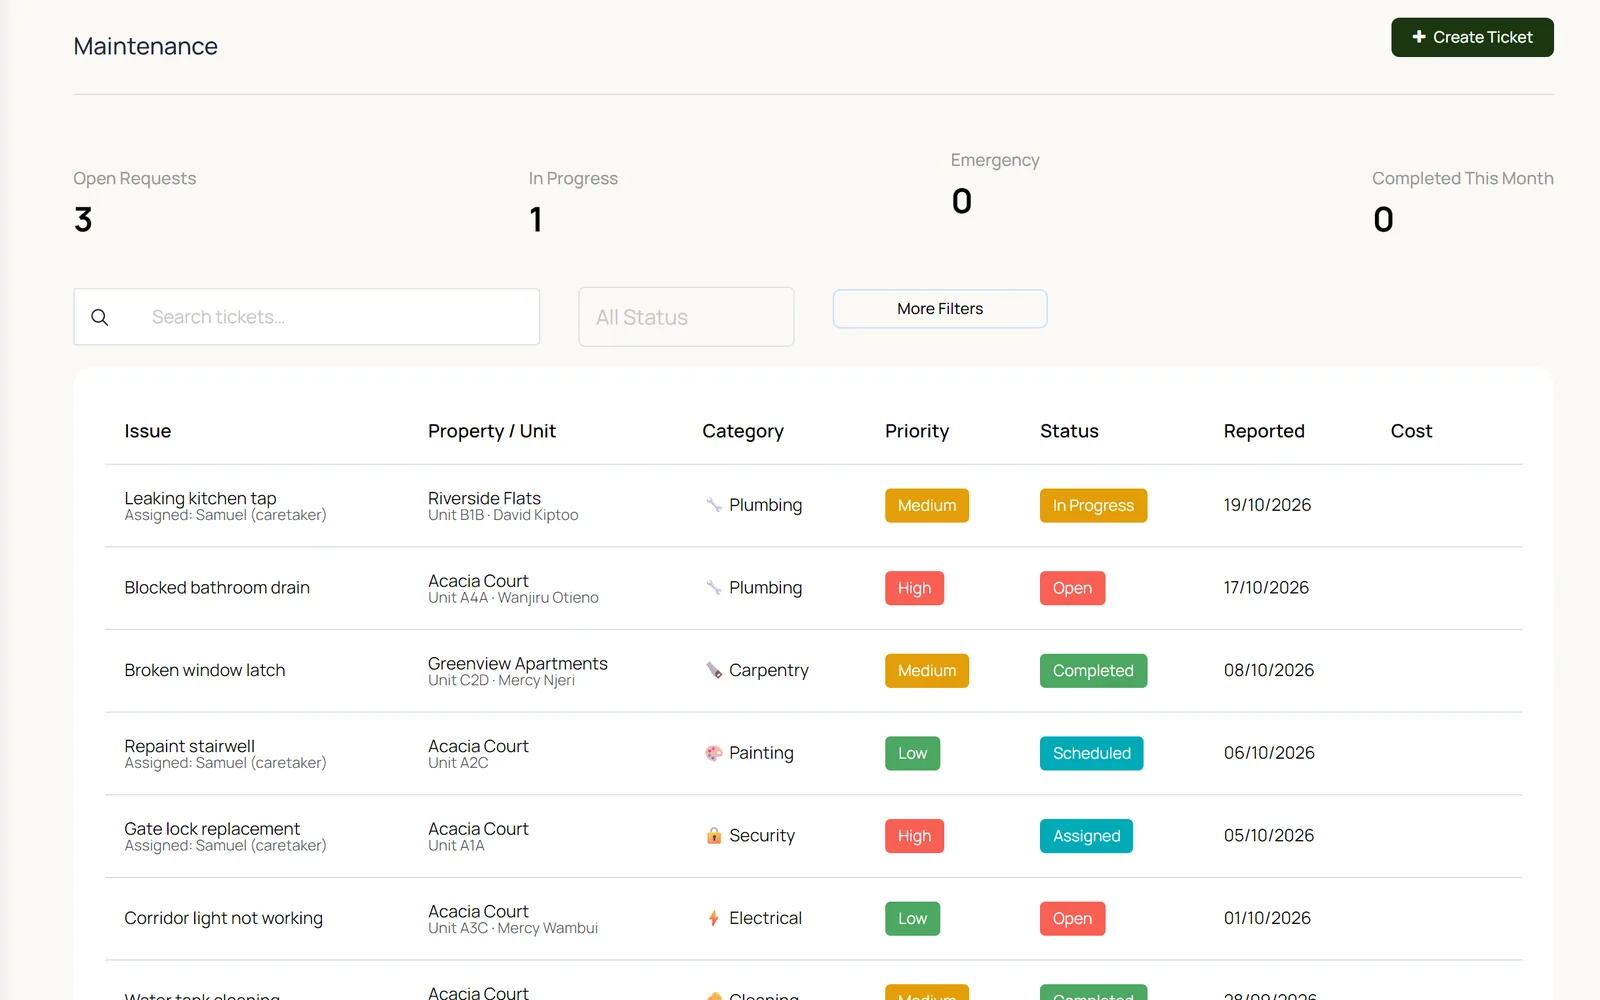This screenshot has height=1000, width=1600.
Task: Click the Open badge for Blocked bathroom drain
Action: coord(1072,588)
